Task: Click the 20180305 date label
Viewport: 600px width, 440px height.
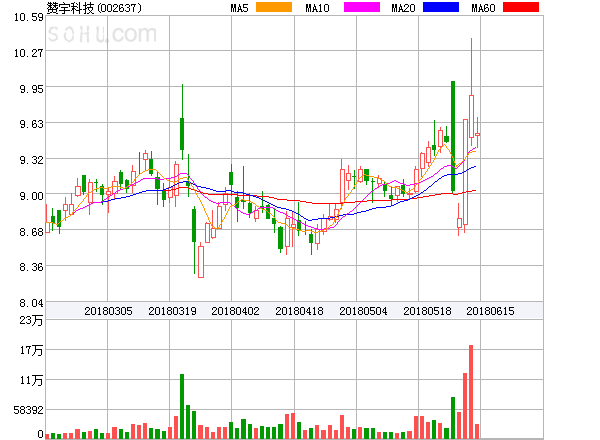Action: click(x=108, y=311)
